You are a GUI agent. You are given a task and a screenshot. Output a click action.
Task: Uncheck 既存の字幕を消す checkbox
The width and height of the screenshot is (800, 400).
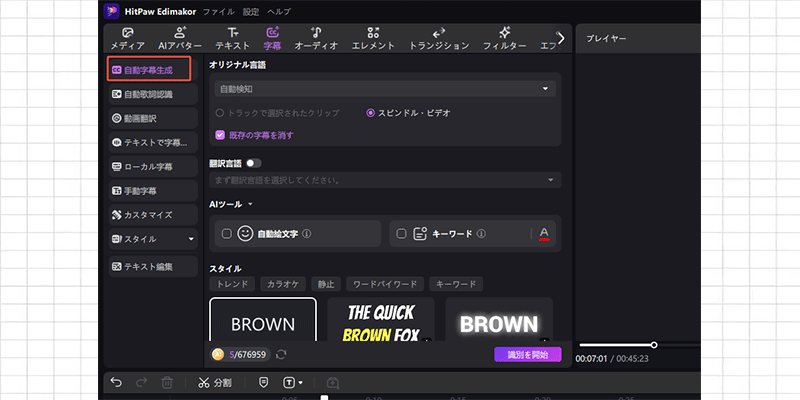pos(220,135)
